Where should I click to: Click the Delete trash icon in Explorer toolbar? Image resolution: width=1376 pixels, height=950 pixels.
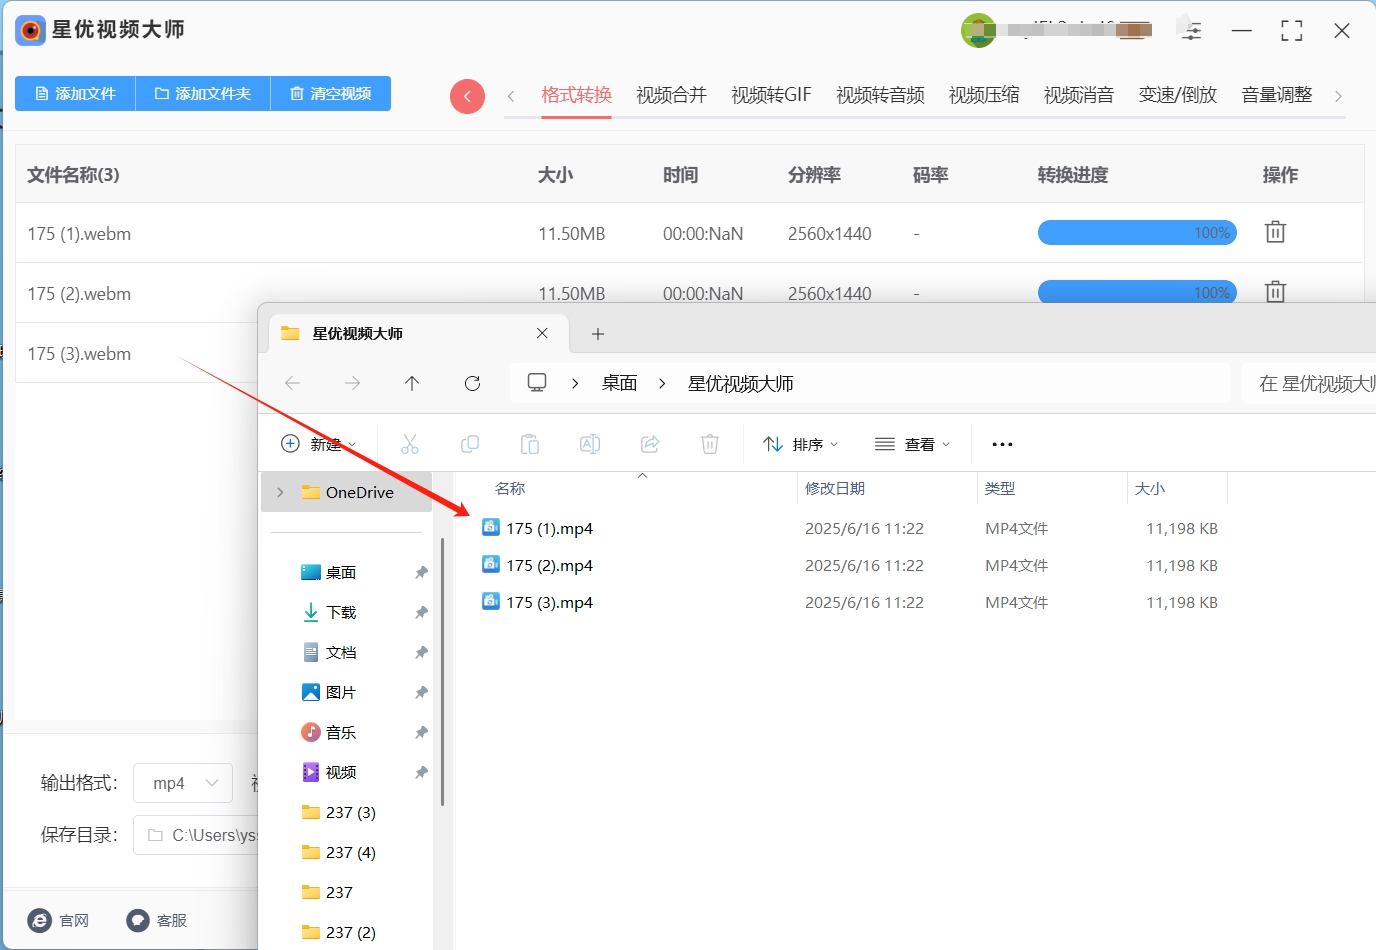(x=710, y=444)
